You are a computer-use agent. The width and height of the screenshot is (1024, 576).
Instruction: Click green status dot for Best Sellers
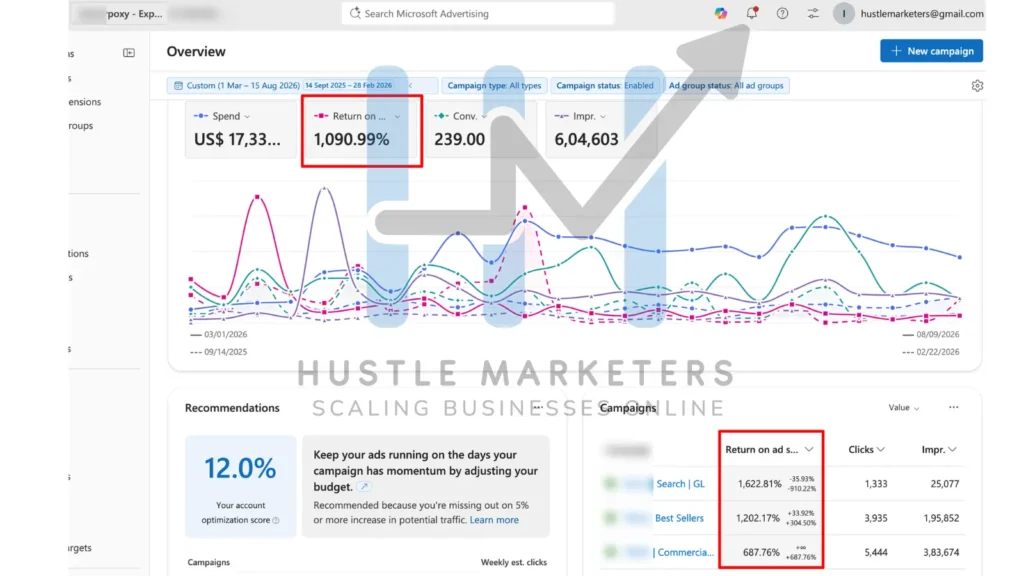[x=610, y=518]
